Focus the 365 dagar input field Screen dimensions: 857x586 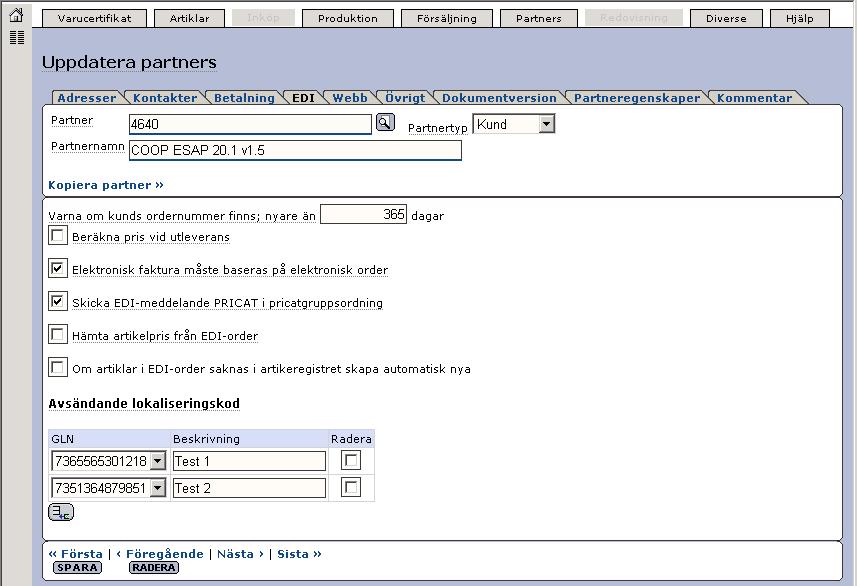(x=363, y=214)
